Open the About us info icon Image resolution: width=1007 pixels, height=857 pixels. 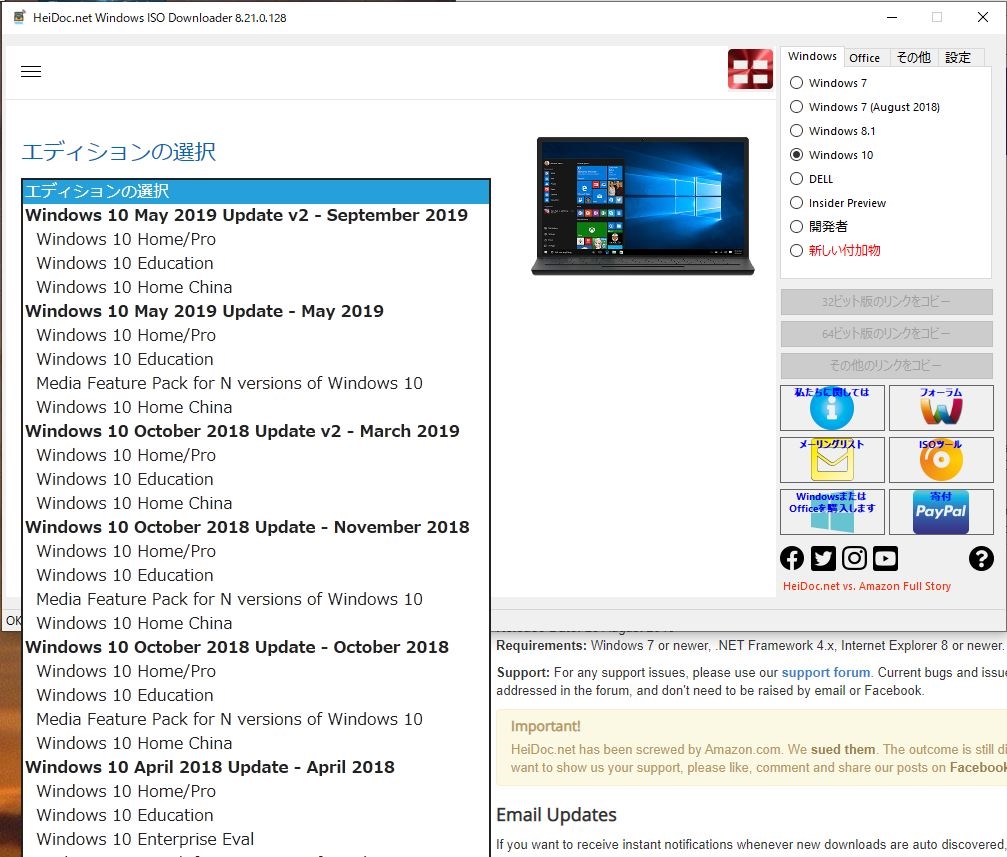[832, 408]
